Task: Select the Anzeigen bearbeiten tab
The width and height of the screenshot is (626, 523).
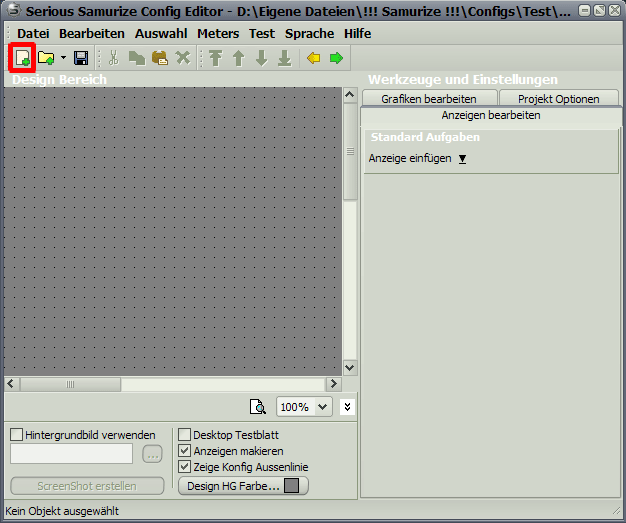Action: tap(491, 115)
